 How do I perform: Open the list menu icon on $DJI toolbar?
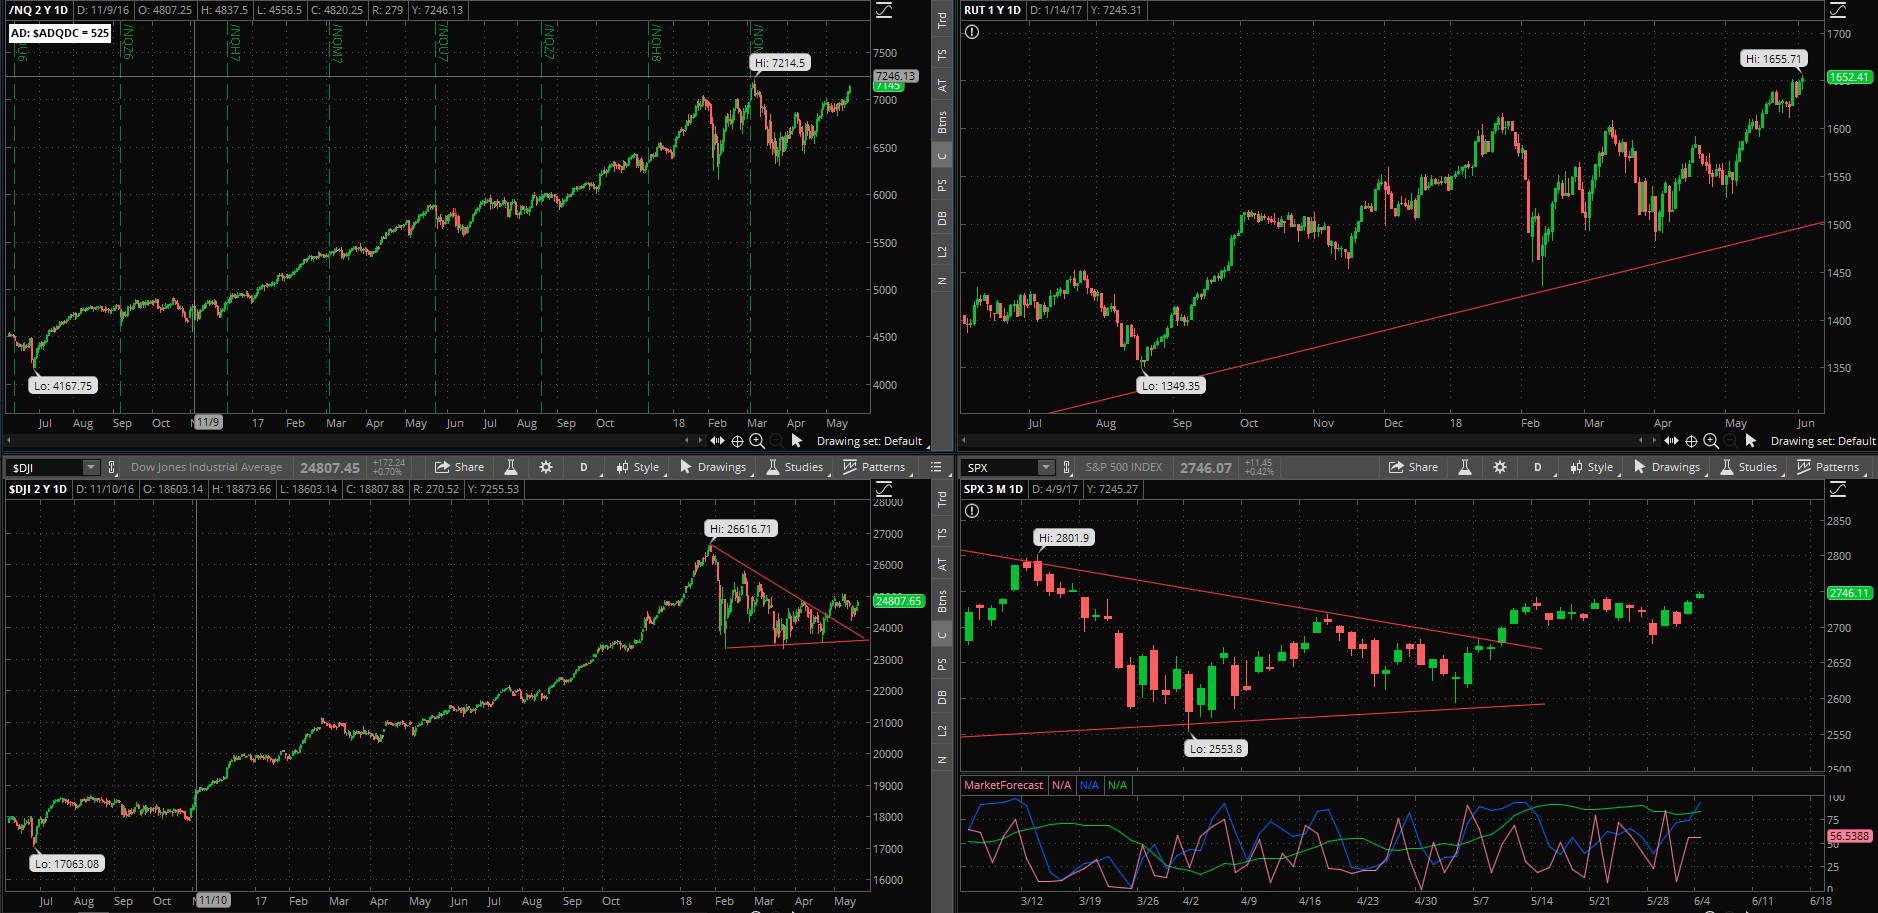pos(936,467)
